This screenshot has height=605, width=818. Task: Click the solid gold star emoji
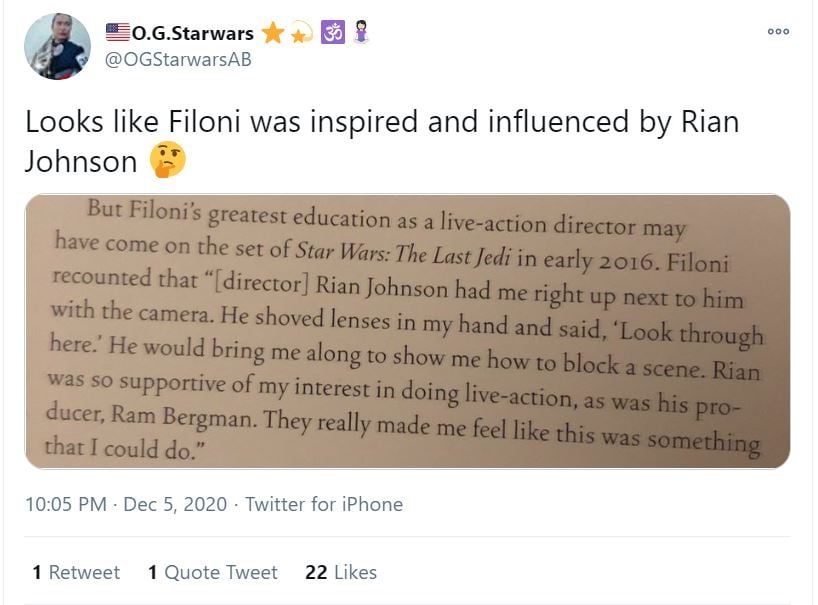[272, 33]
